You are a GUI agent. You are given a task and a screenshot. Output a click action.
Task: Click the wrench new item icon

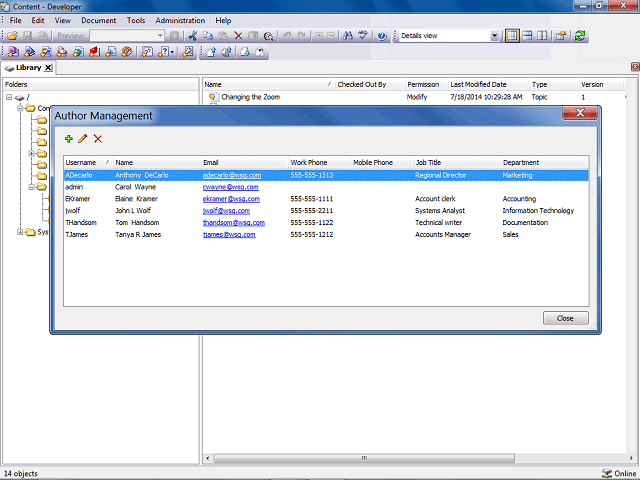point(188,52)
